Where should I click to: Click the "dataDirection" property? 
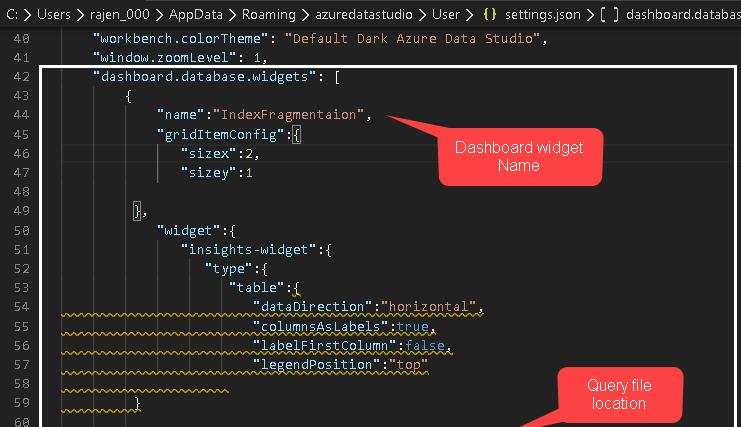click(x=312, y=307)
